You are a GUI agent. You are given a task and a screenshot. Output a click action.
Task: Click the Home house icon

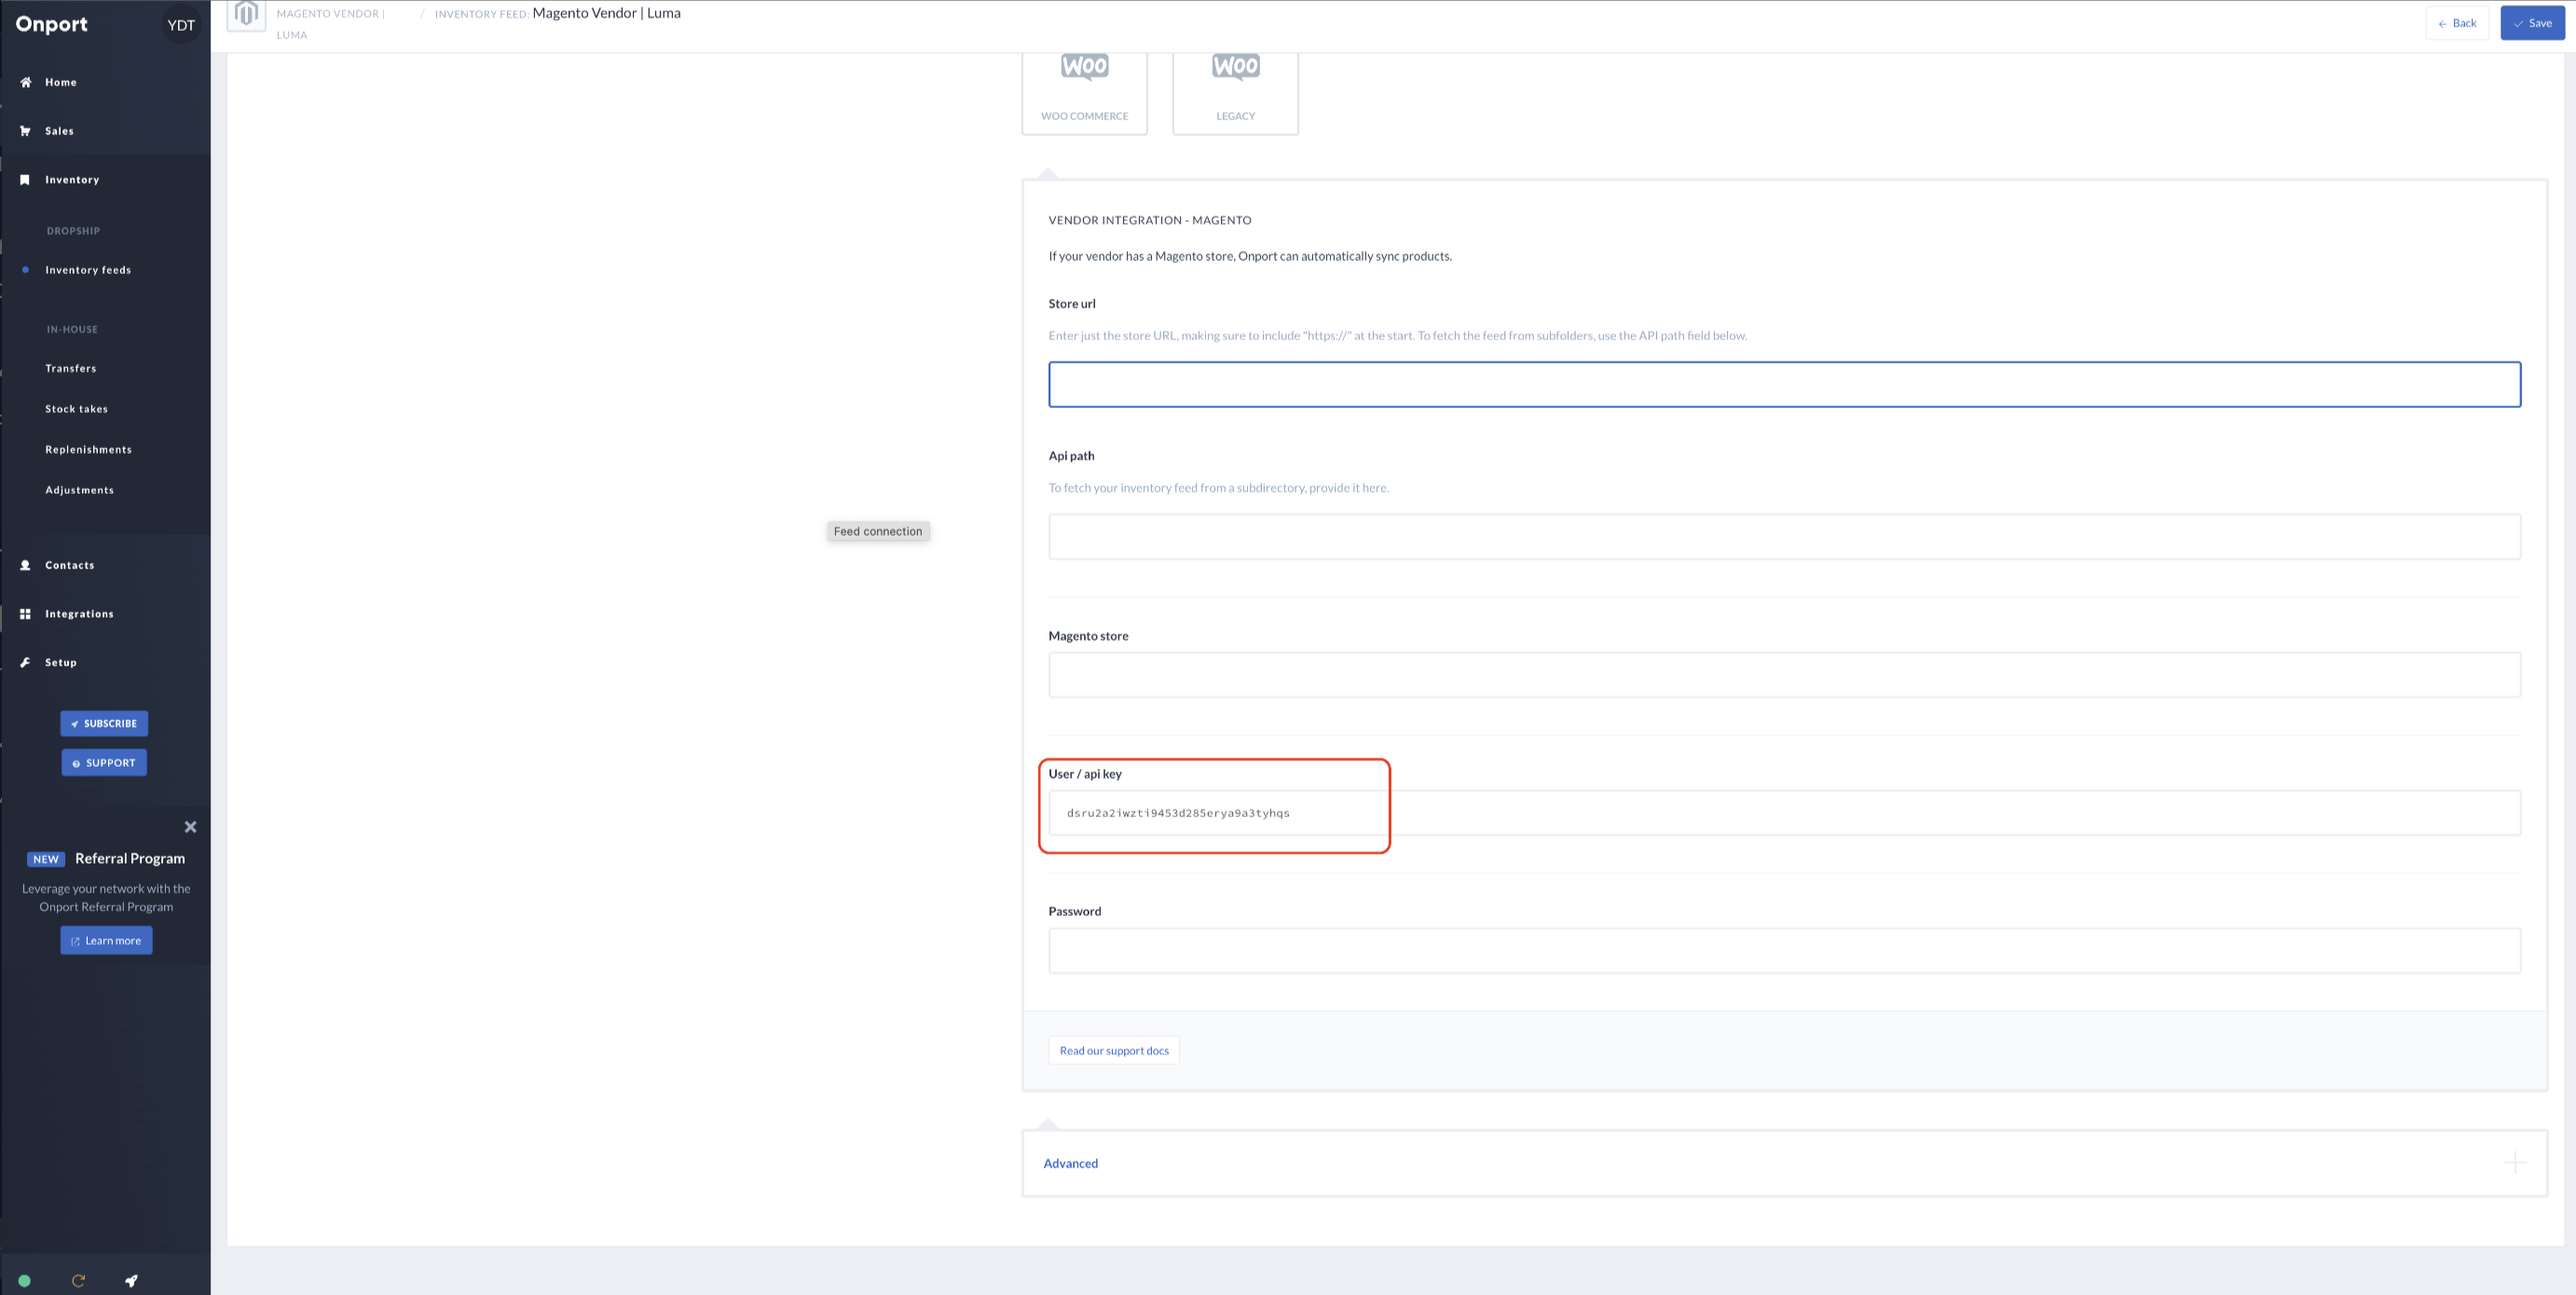tap(25, 82)
